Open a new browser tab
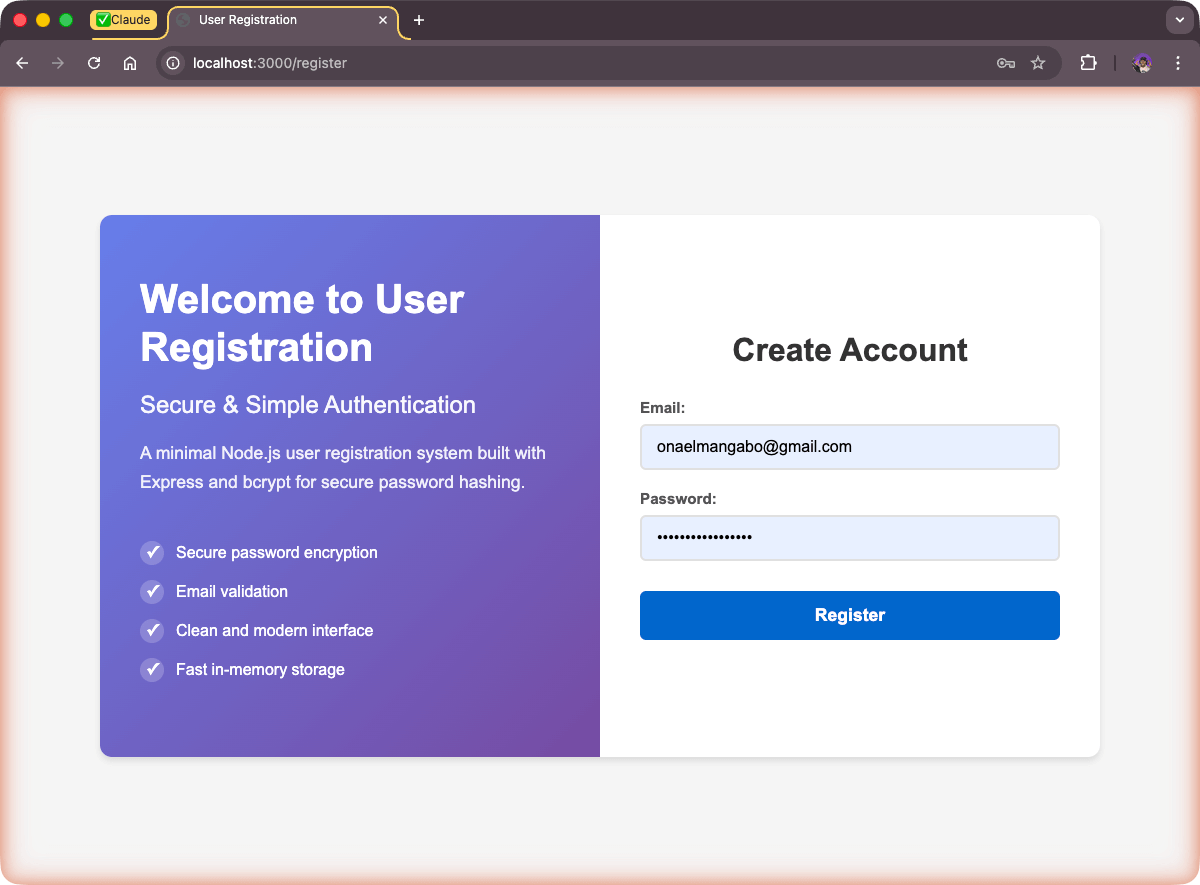 pos(418,19)
